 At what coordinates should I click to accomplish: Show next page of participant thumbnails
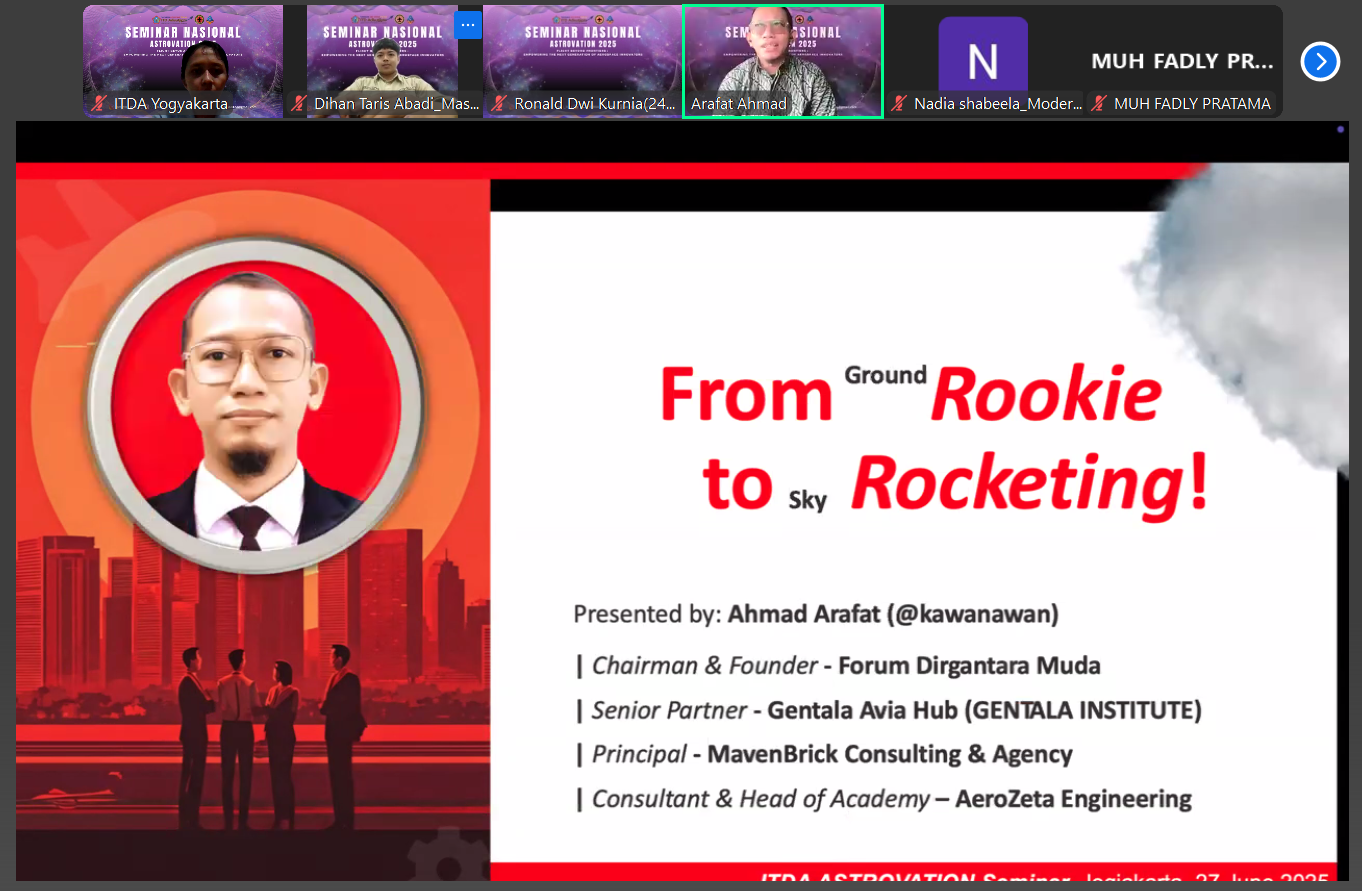click(1320, 62)
